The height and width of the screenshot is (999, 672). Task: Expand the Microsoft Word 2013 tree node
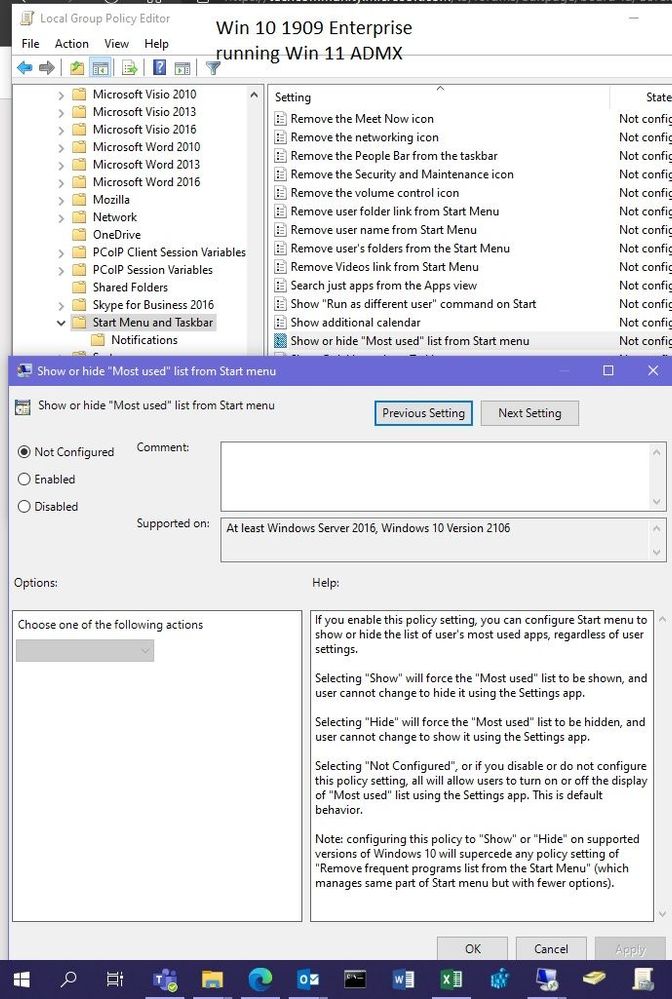[61, 165]
